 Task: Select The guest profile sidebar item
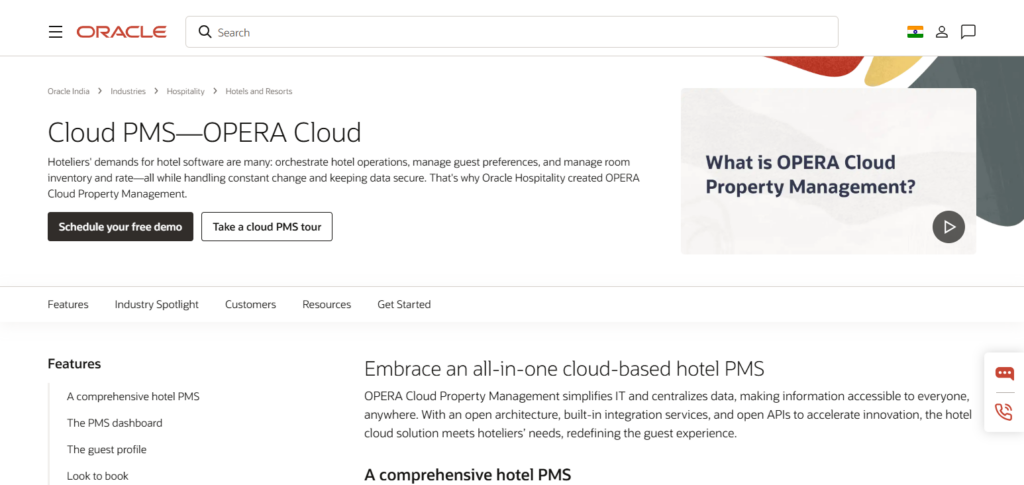click(106, 450)
